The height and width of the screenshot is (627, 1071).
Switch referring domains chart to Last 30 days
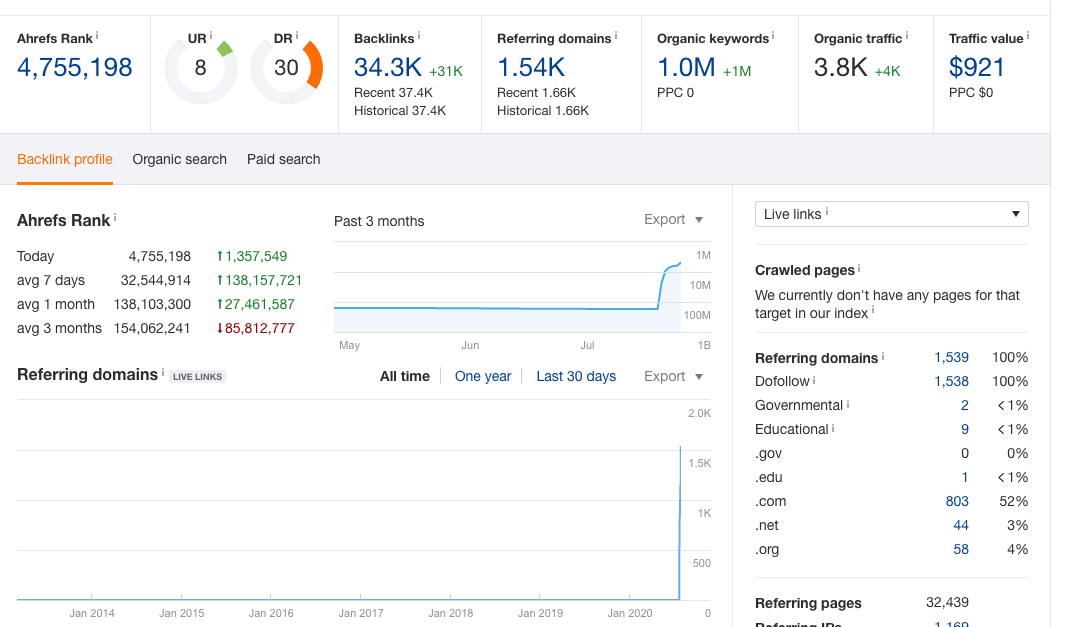576,376
